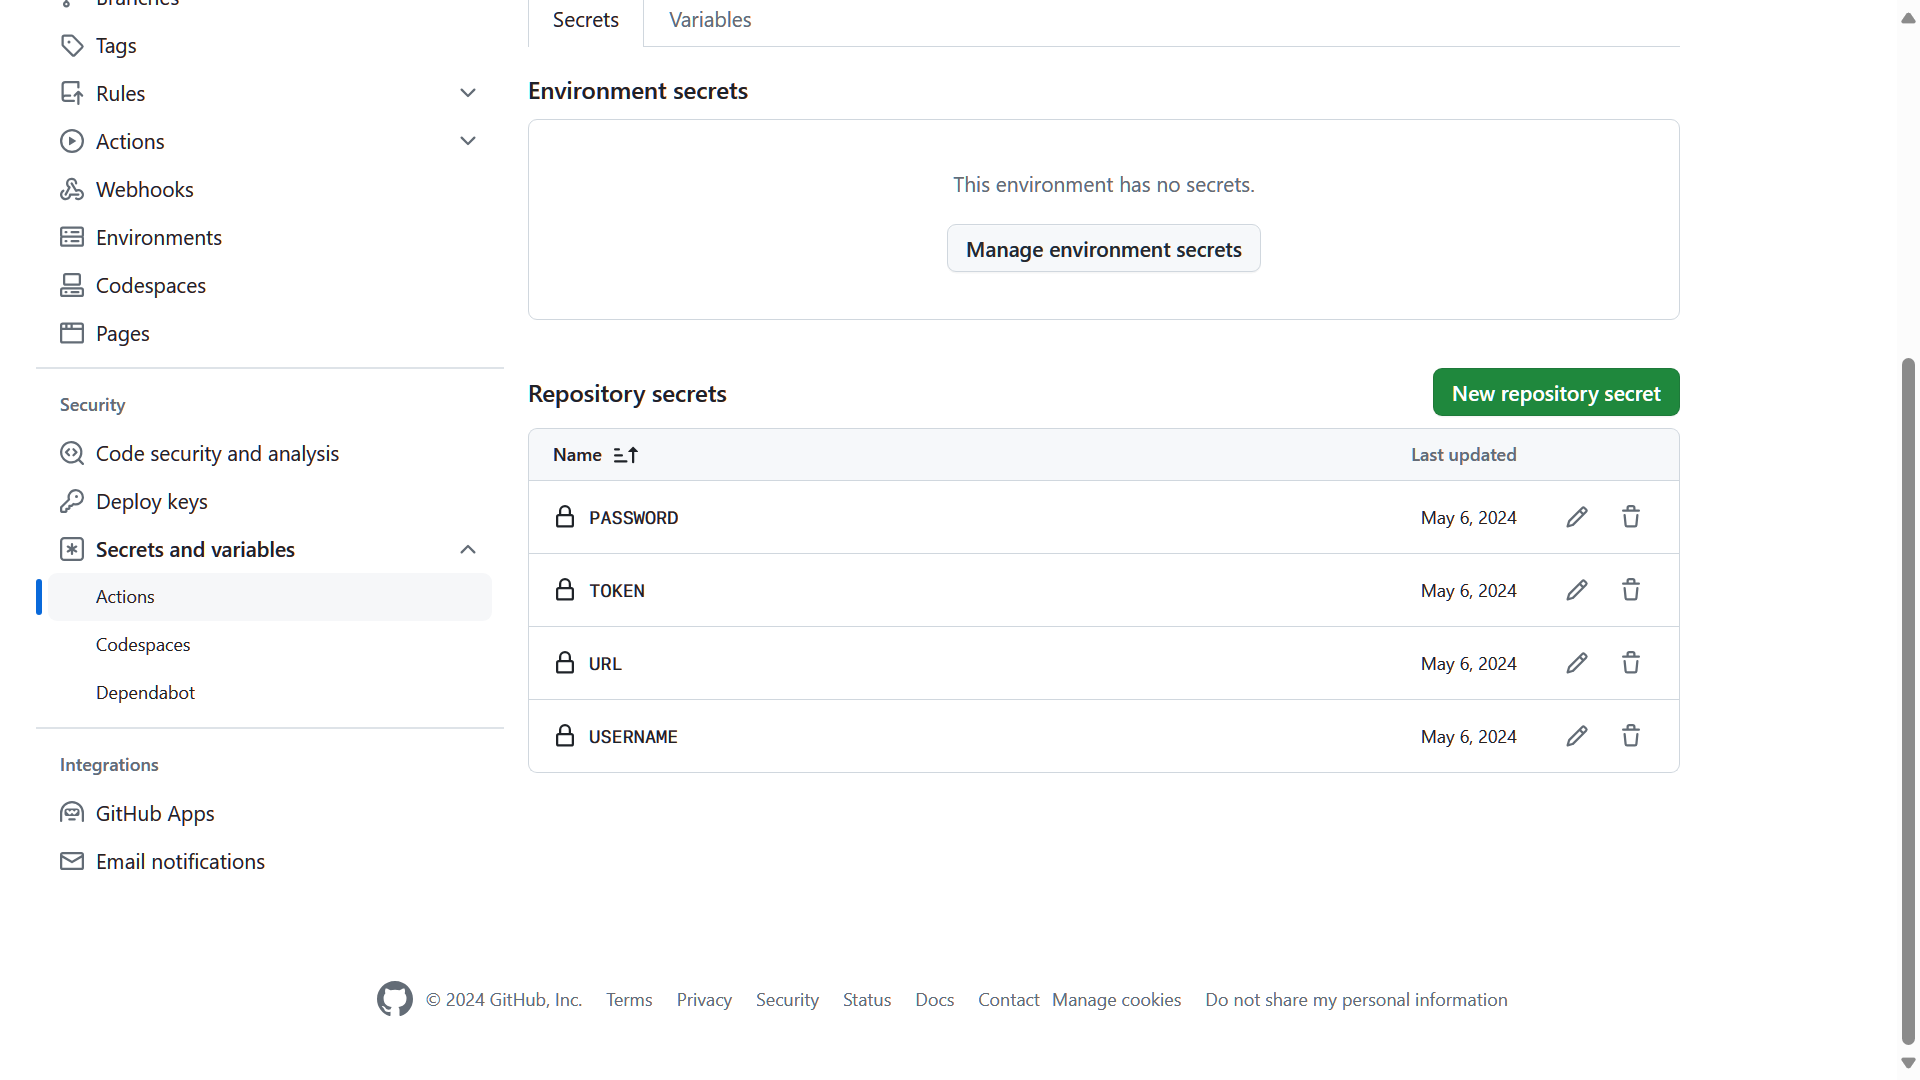Click the GitHub logo in footer
The image size is (1920, 1080).
(394, 999)
